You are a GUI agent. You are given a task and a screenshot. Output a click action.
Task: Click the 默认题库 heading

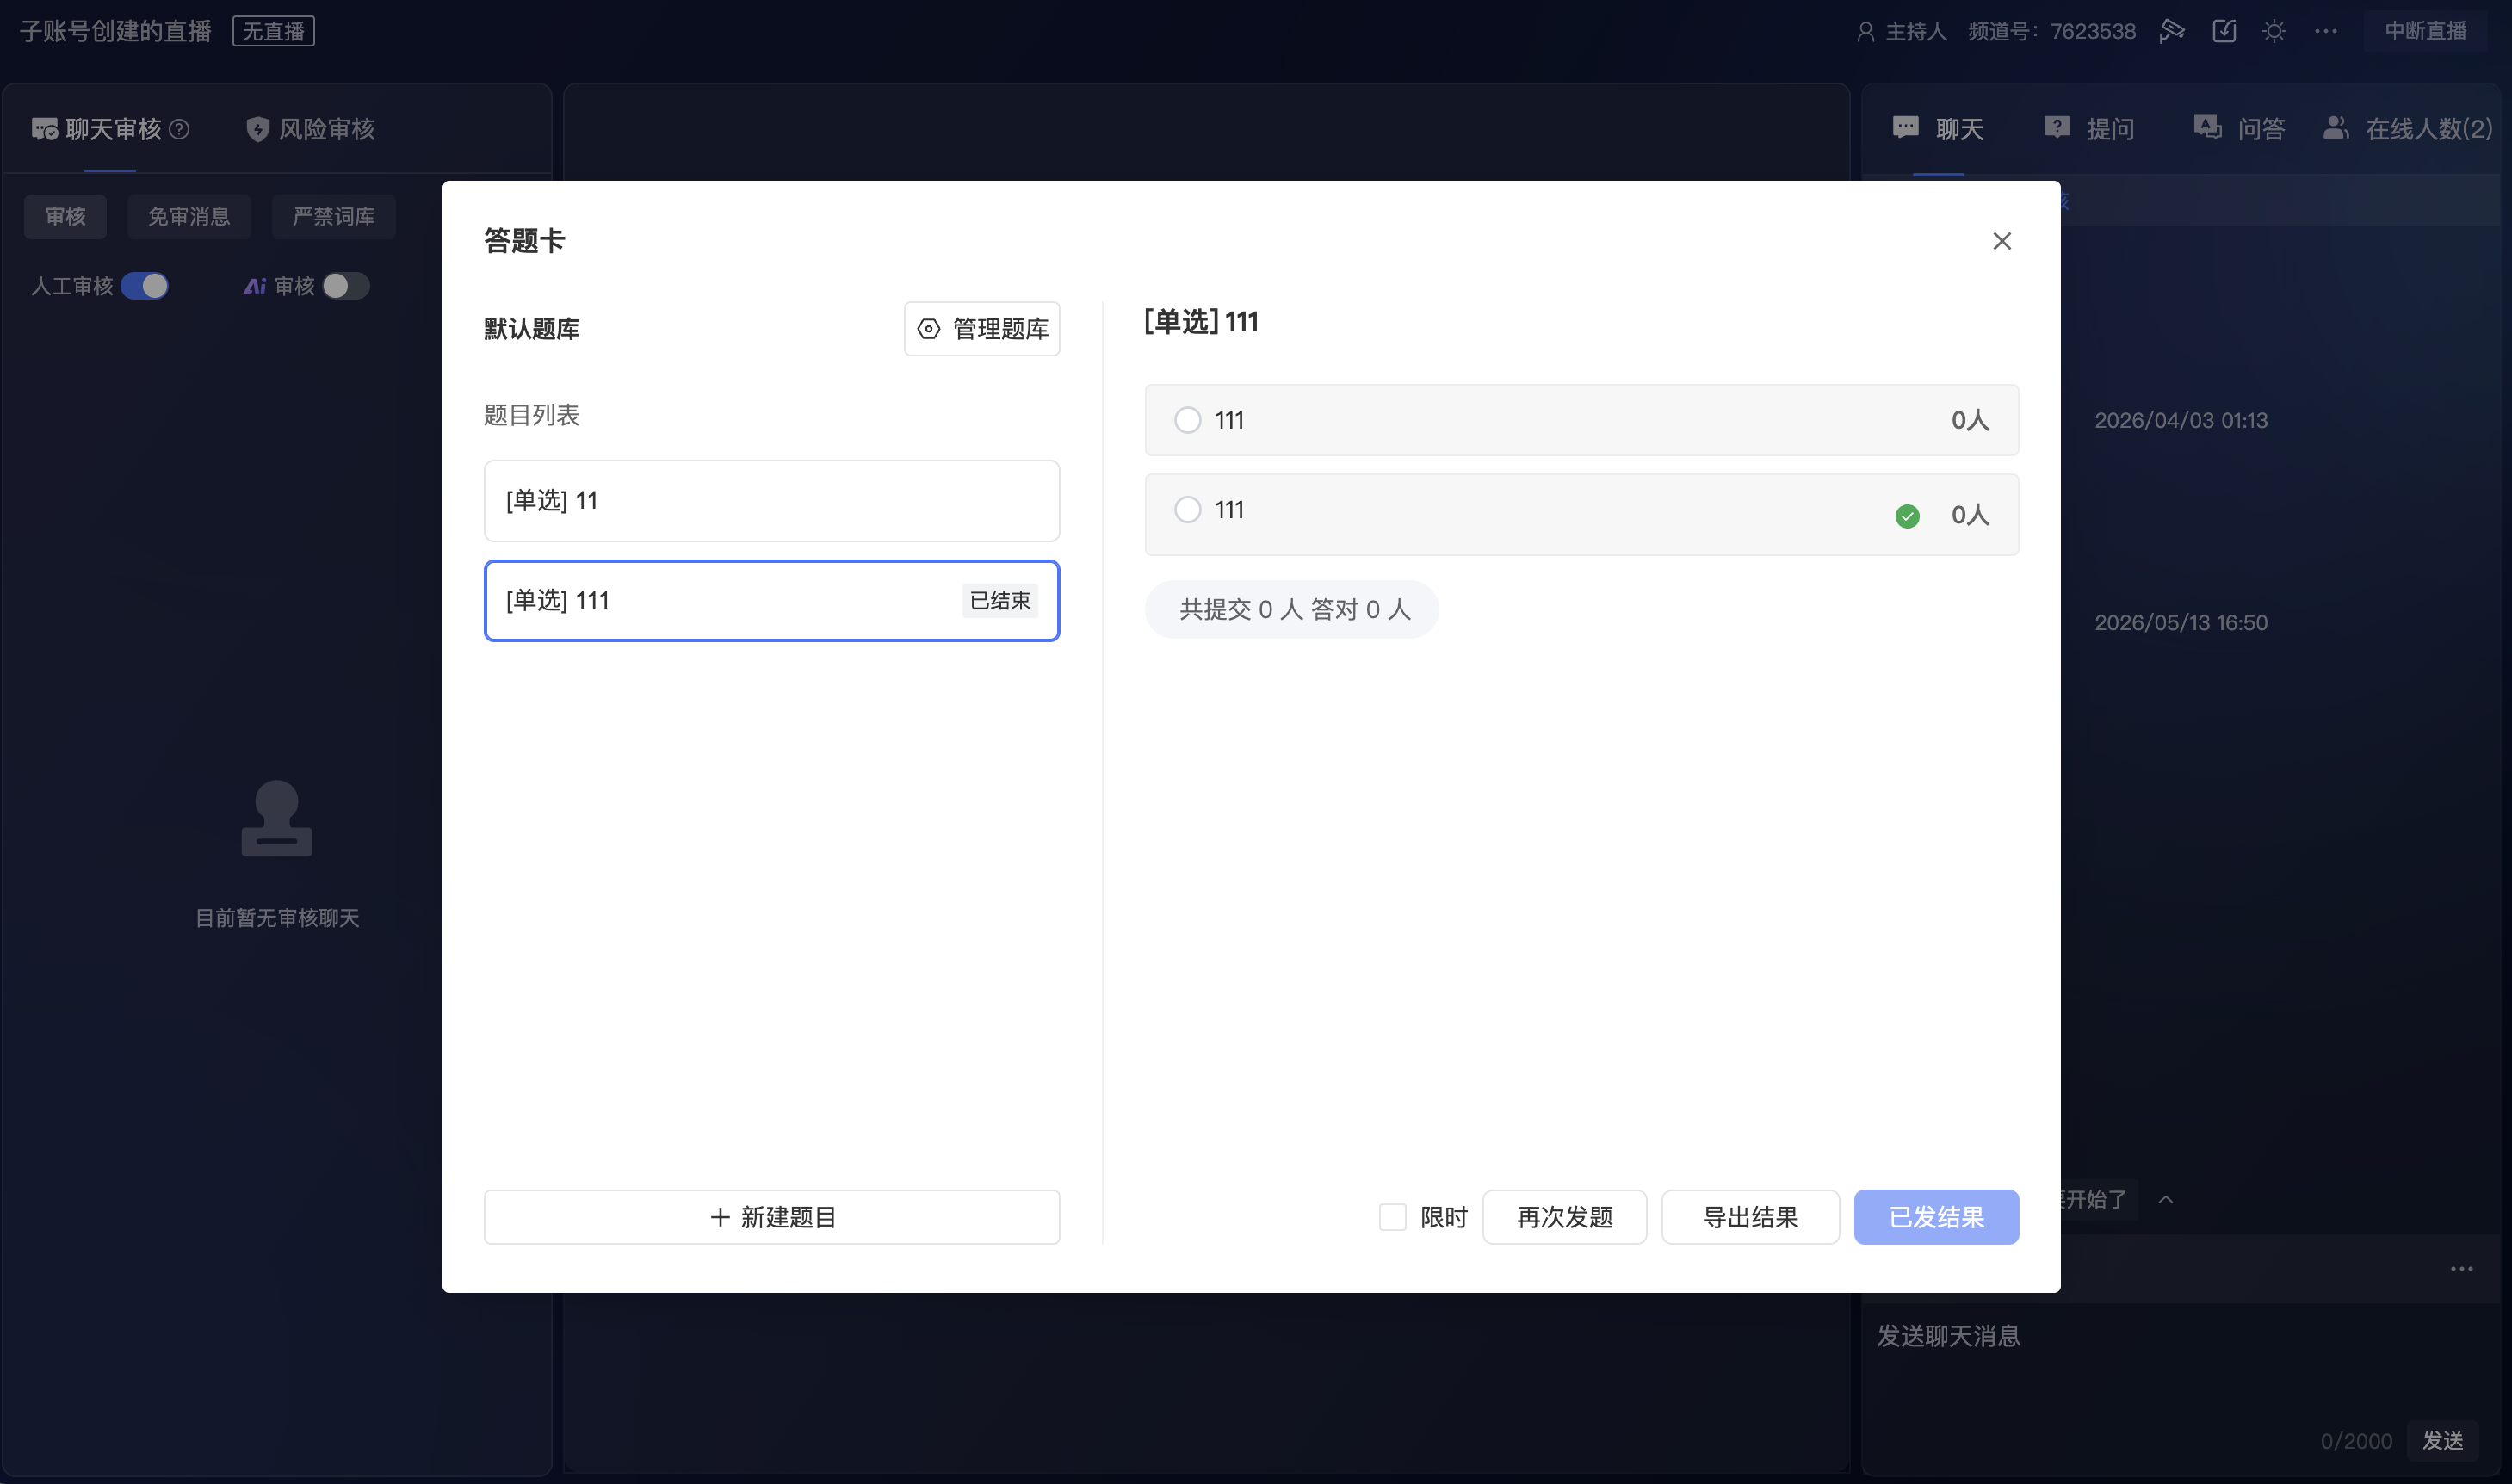[532, 329]
